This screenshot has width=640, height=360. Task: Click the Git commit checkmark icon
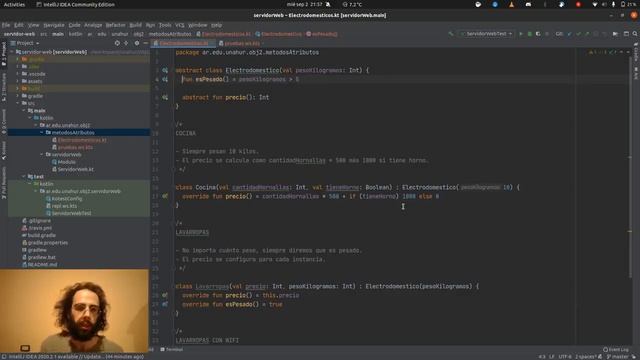click(x=578, y=34)
